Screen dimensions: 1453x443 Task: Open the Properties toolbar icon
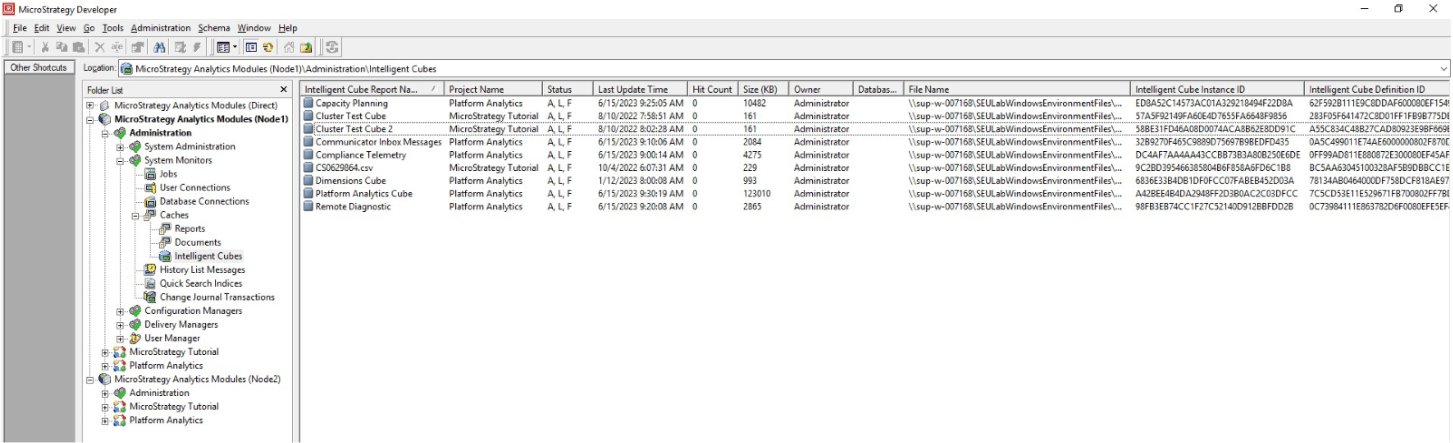coord(137,47)
